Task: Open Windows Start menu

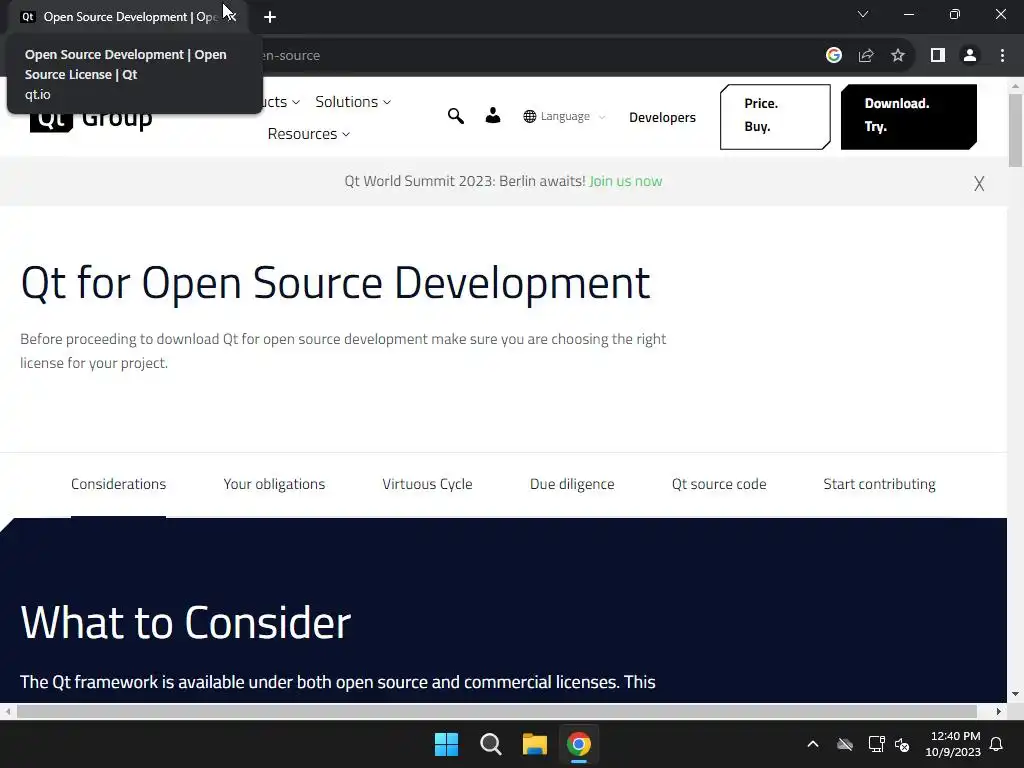Action: click(x=447, y=744)
